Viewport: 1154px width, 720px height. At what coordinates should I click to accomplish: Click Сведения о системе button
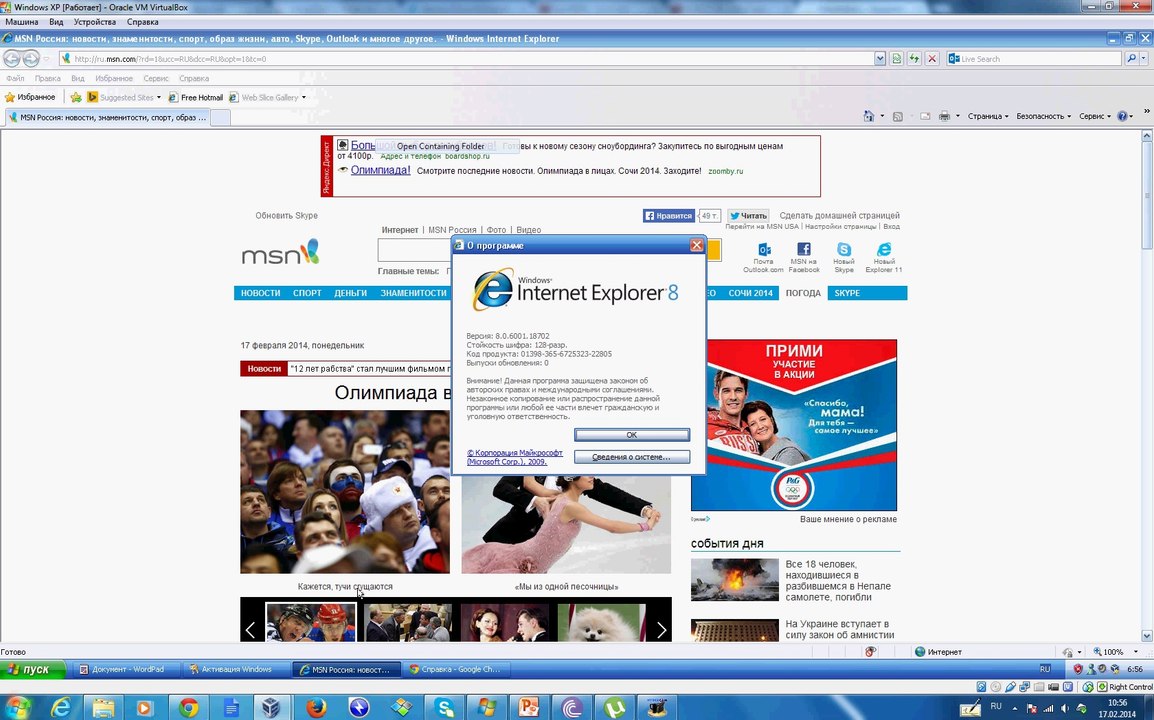[631, 457]
